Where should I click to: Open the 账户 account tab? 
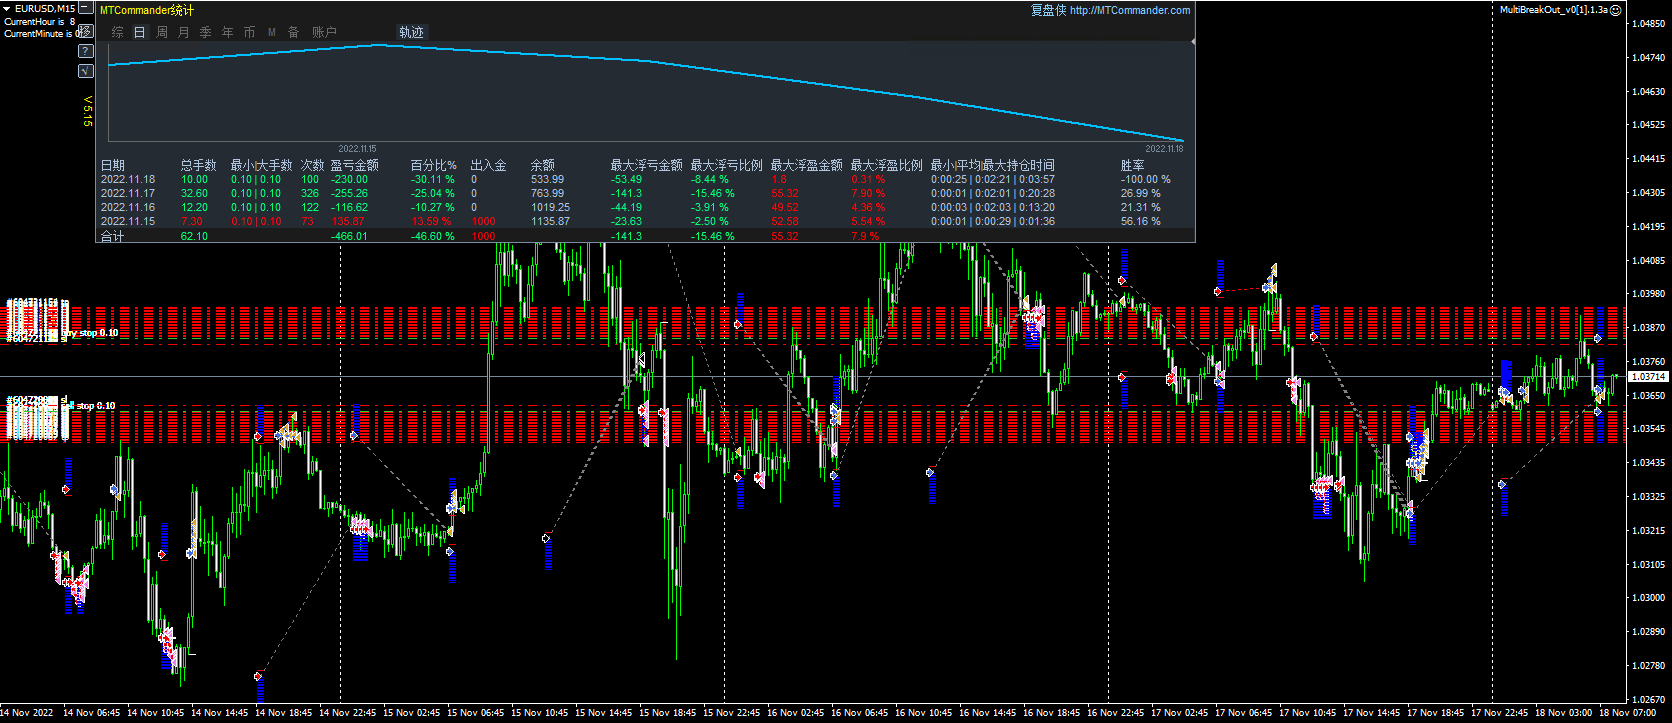[324, 32]
